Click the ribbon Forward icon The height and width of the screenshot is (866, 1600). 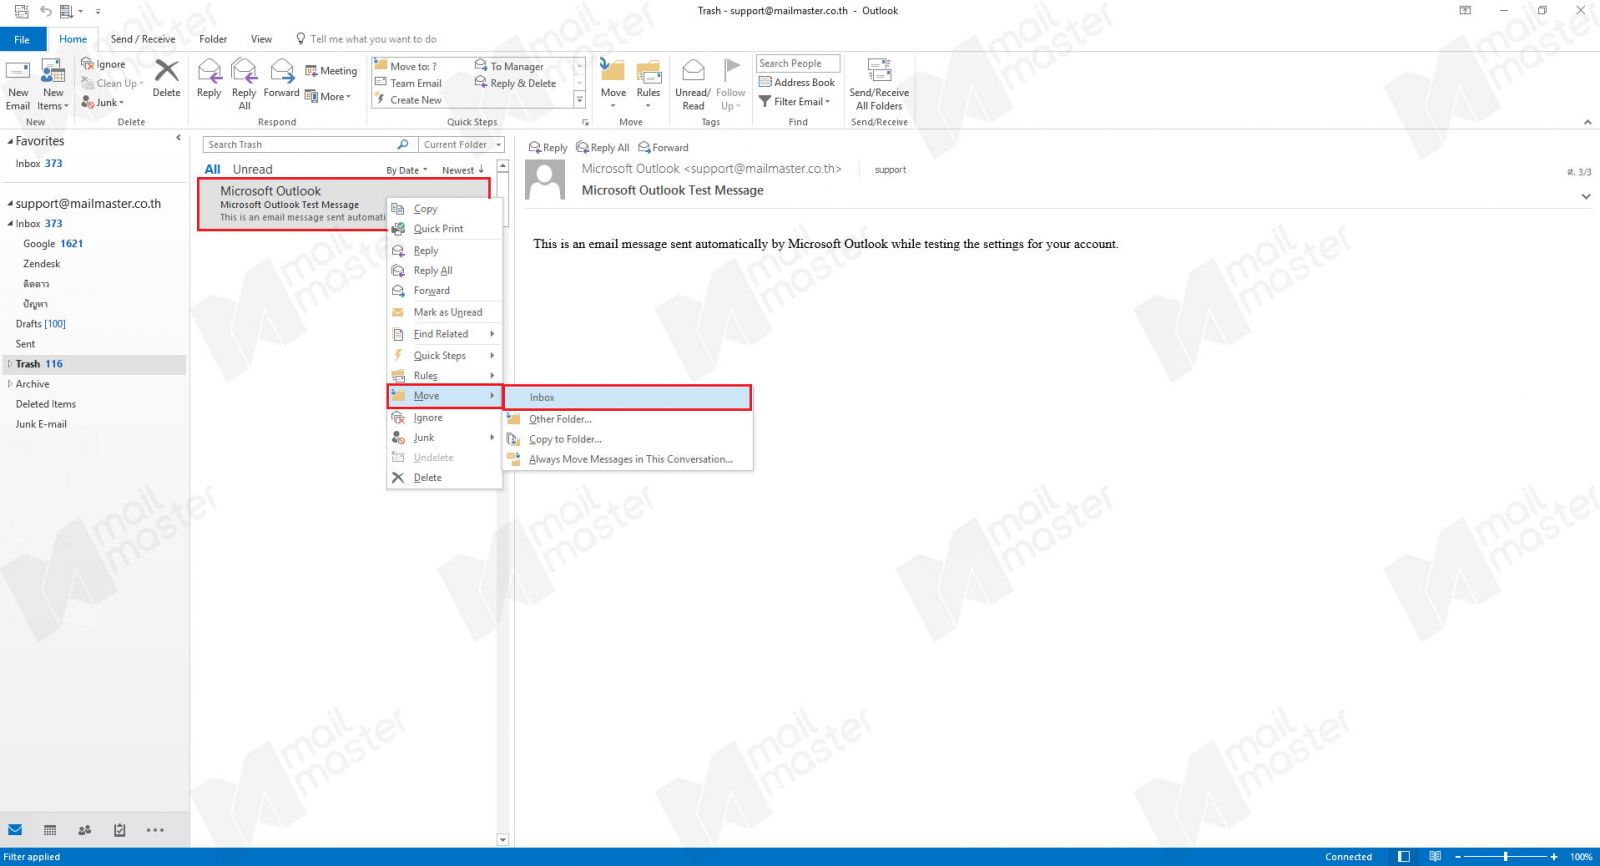point(282,71)
